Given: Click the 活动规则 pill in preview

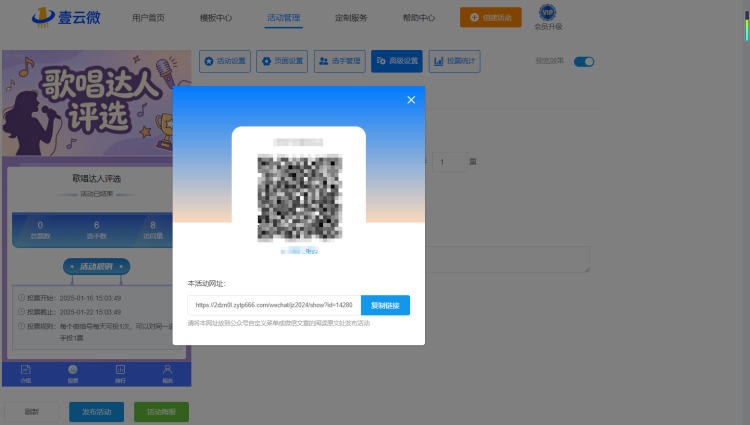Looking at the screenshot, I should coord(97,266).
